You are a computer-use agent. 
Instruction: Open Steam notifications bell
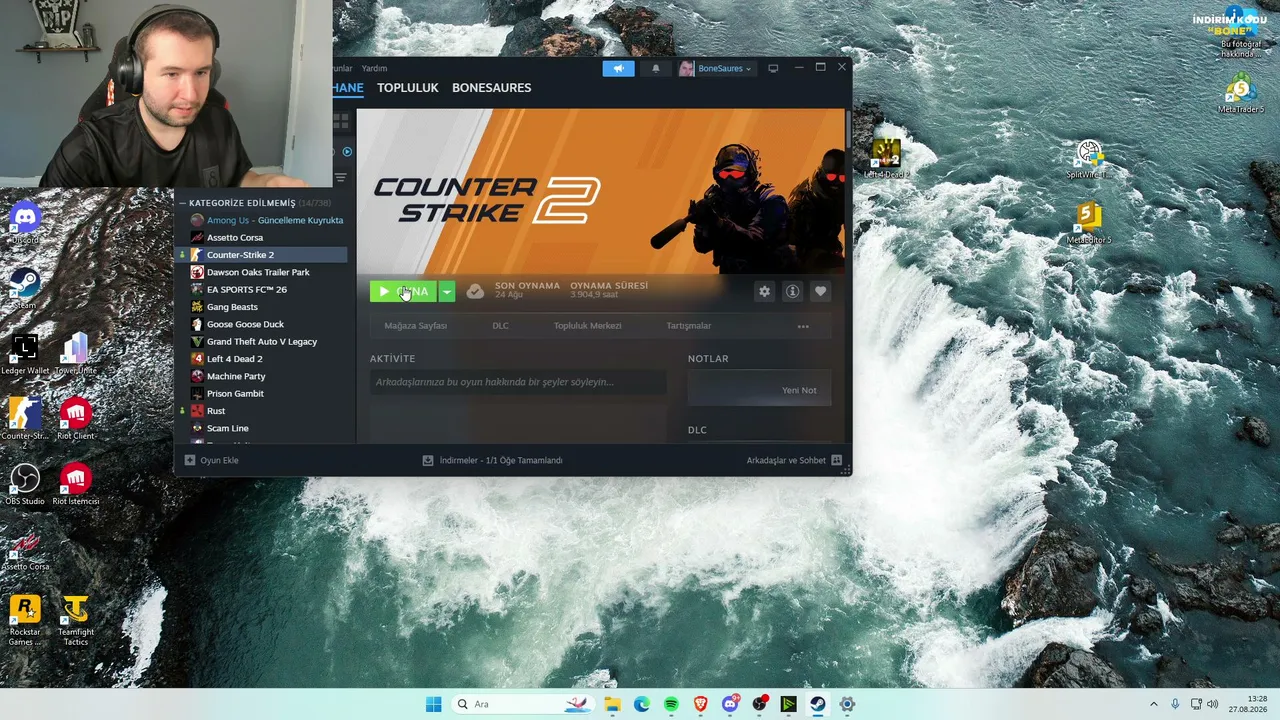click(x=656, y=68)
